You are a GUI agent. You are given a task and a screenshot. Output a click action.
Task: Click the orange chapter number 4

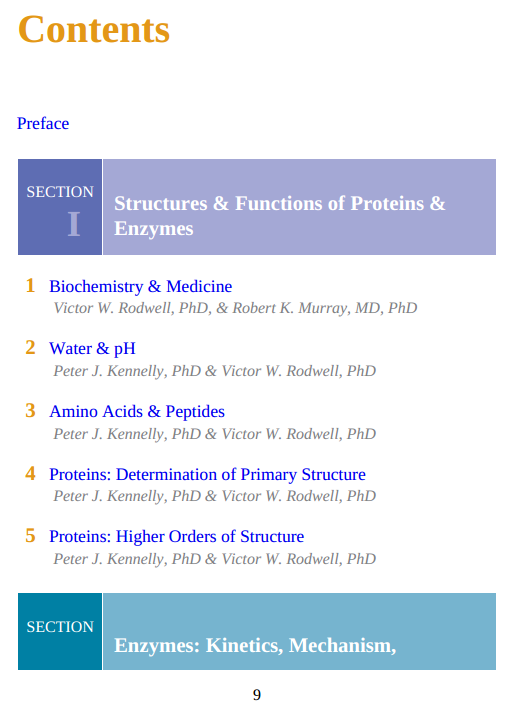pos(30,473)
